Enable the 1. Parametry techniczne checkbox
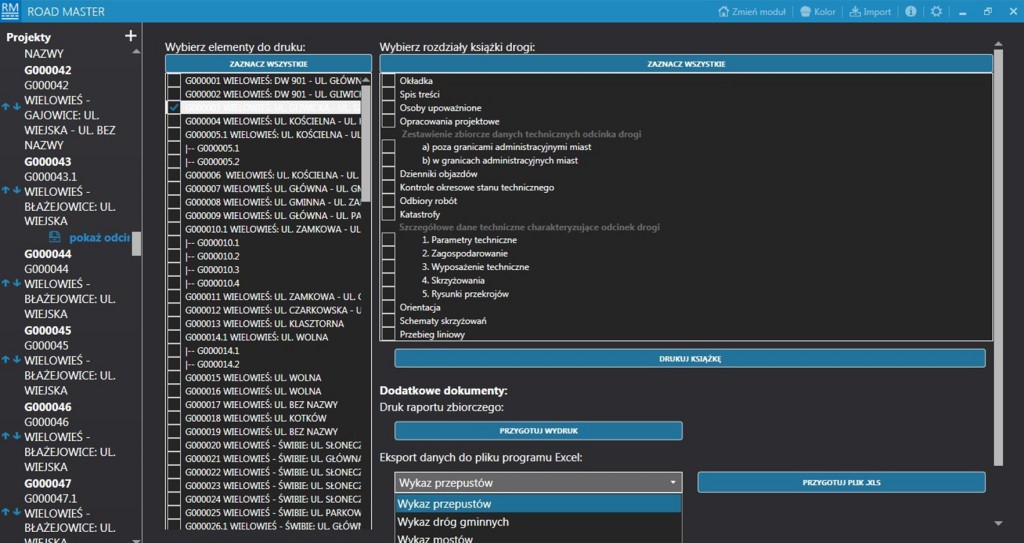This screenshot has height=543, width=1024. 389,240
